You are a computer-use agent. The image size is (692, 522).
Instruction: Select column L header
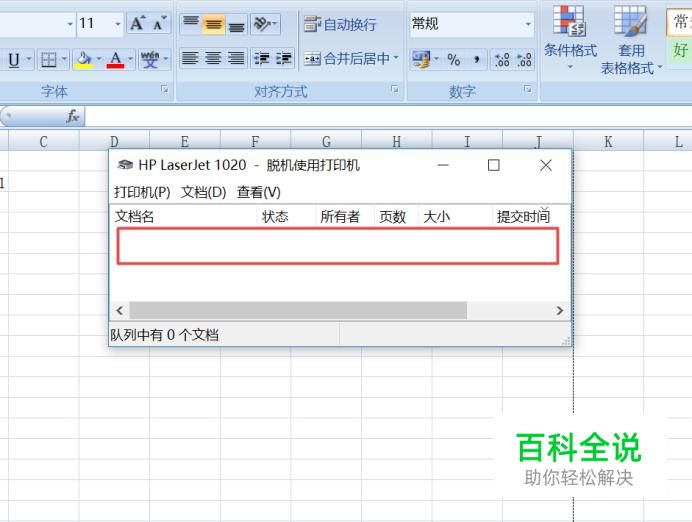668,142
